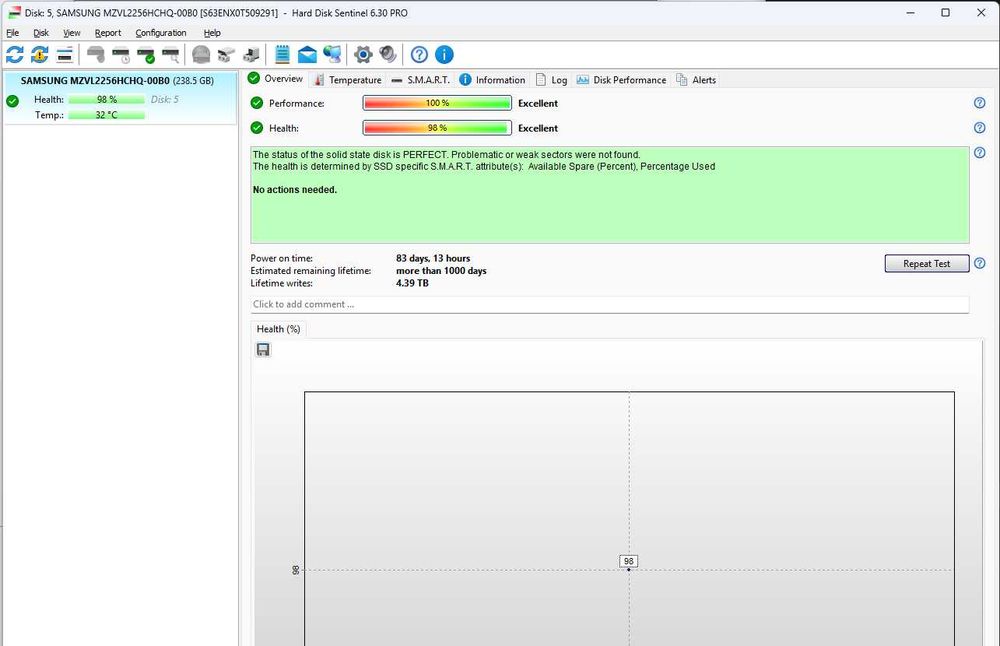Switch to the Temperature tab
The image size is (1000, 646).
(348, 80)
